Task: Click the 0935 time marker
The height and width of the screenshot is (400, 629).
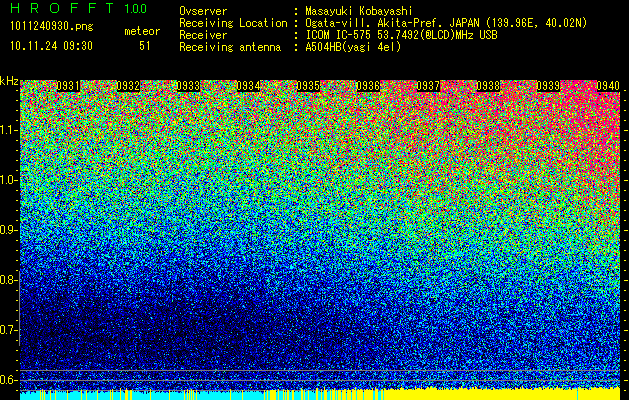Action: [308, 86]
